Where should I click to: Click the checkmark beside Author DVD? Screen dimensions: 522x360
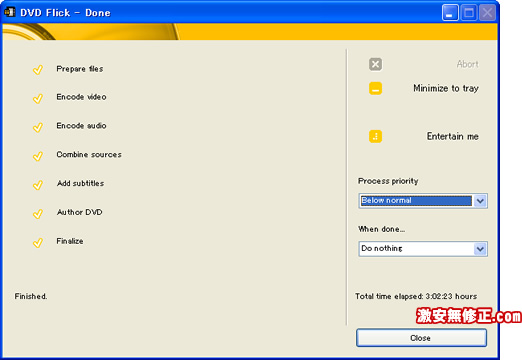[x=38, y=213]
